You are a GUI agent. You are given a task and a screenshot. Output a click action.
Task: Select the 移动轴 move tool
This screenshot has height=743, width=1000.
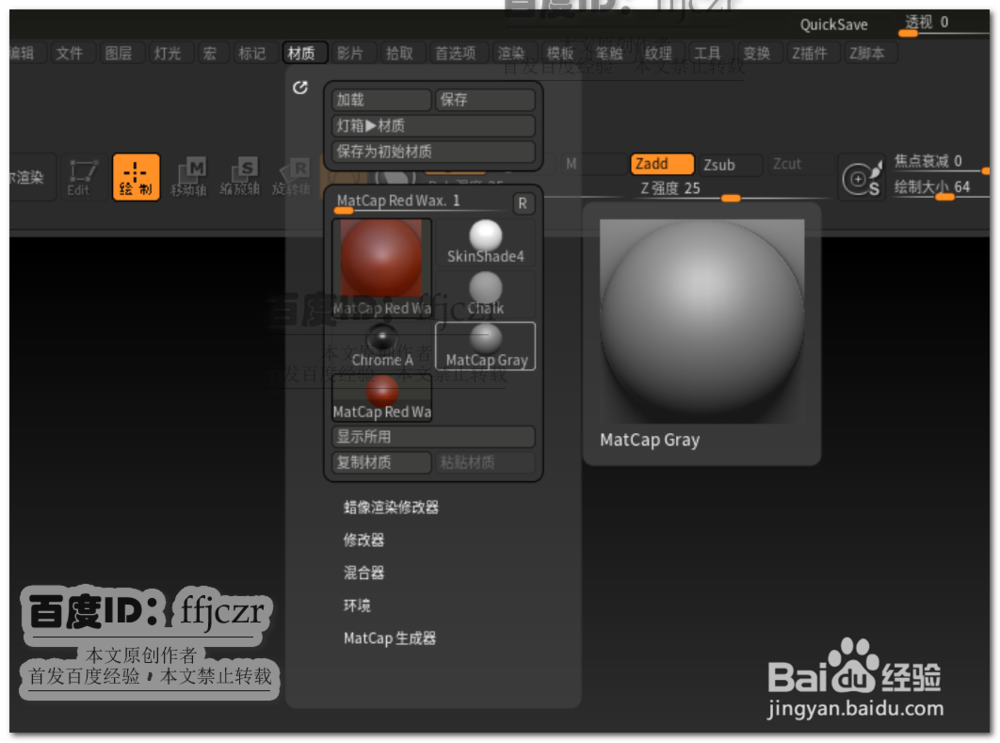[x=189, y=177]
